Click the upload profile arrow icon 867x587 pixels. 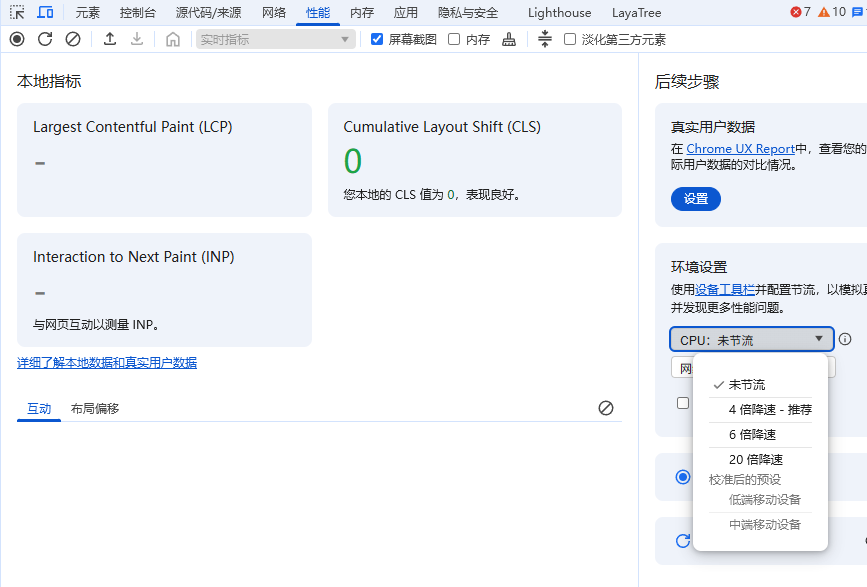pyautogui.click(x=110, y=39)
